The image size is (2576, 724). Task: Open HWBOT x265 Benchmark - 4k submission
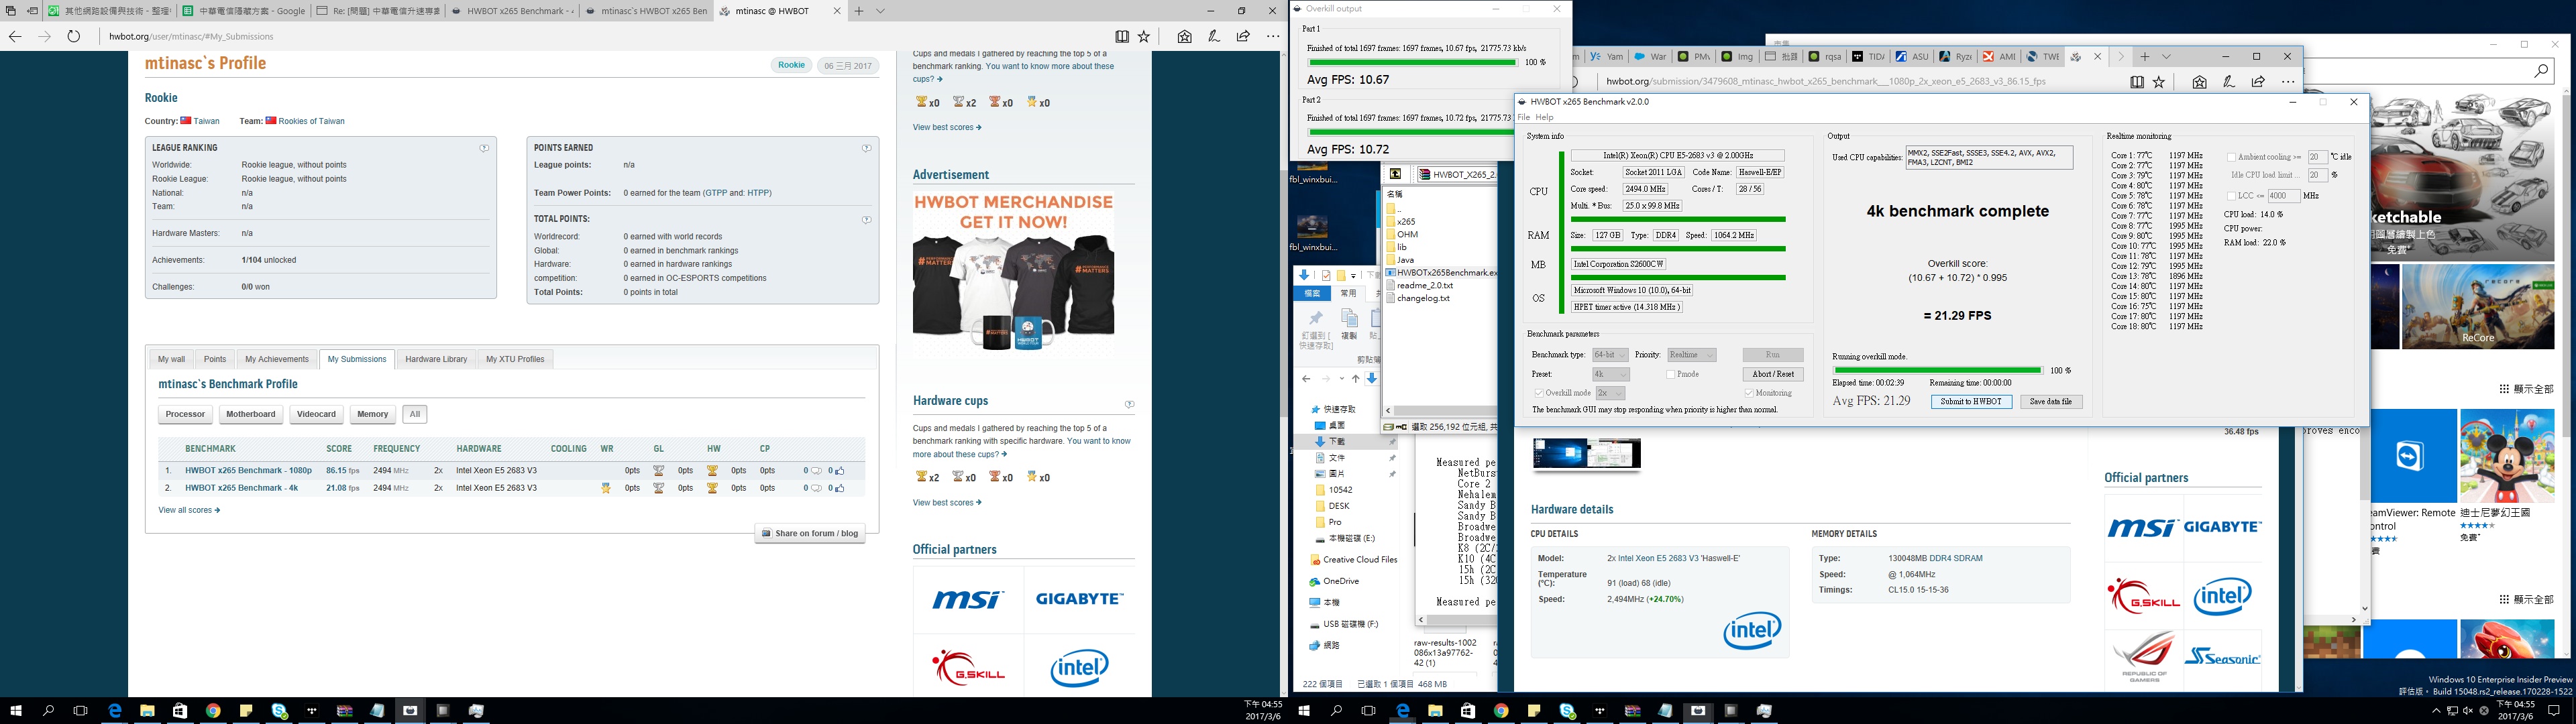[241, 488]
